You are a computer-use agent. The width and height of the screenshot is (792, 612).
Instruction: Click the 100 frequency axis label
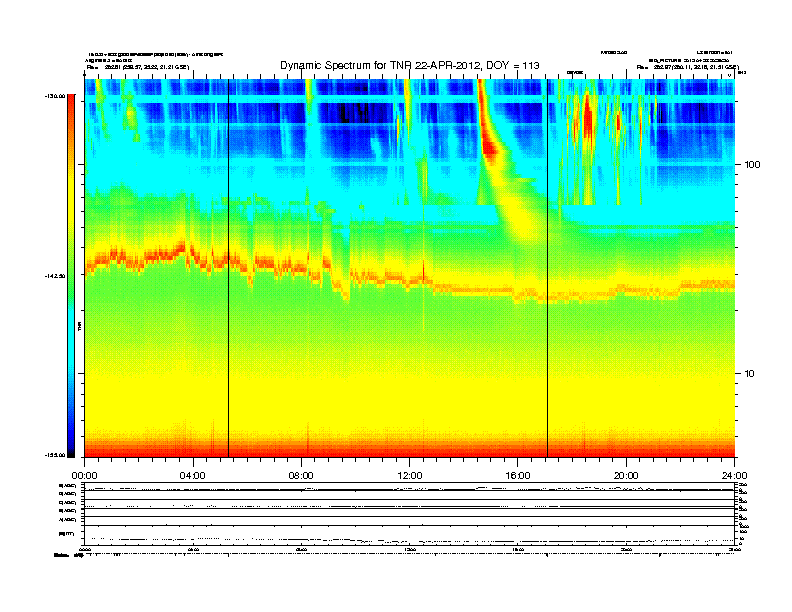coord(752,165)
